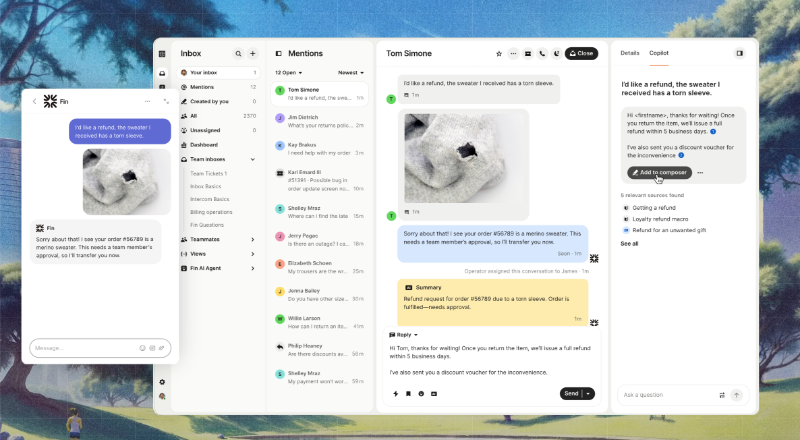Start a phone call with Tom Simone
This screenshot has width=800, height=440.
click(x=542, y=54)
